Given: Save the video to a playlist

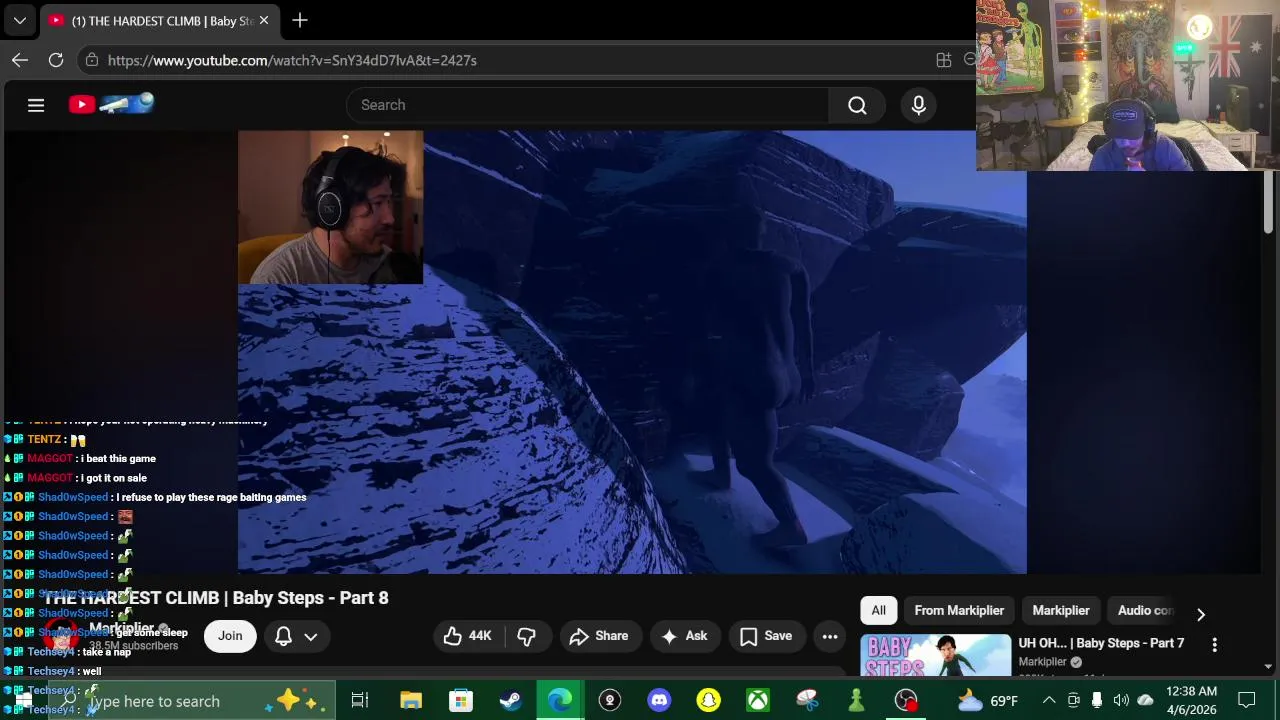Looking at the screenshot, I should click(x=766, y=636).
